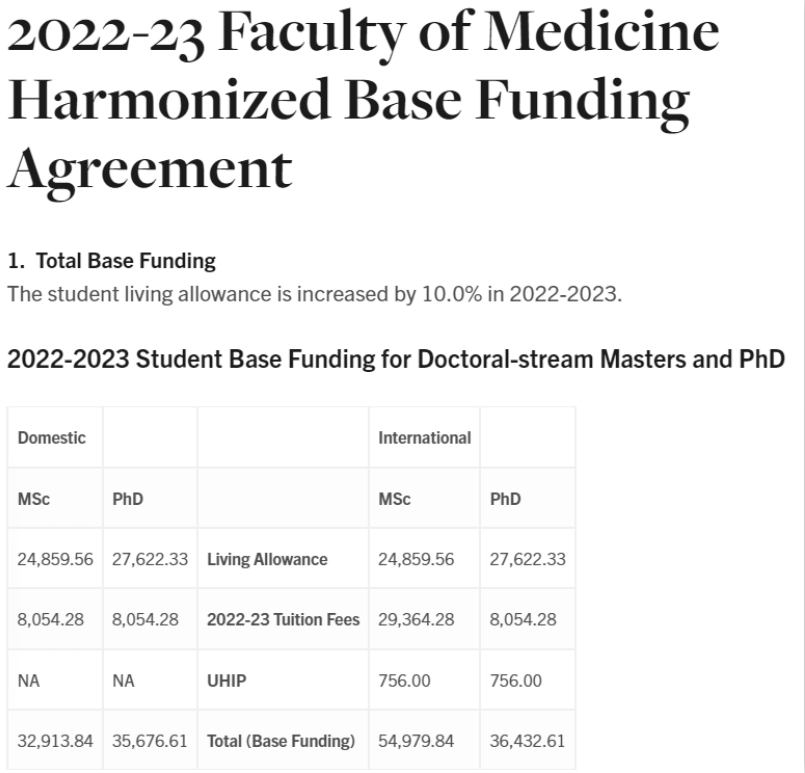Click the "2022-2023 Student Base Funding" table heading

[x=395, y=360]
